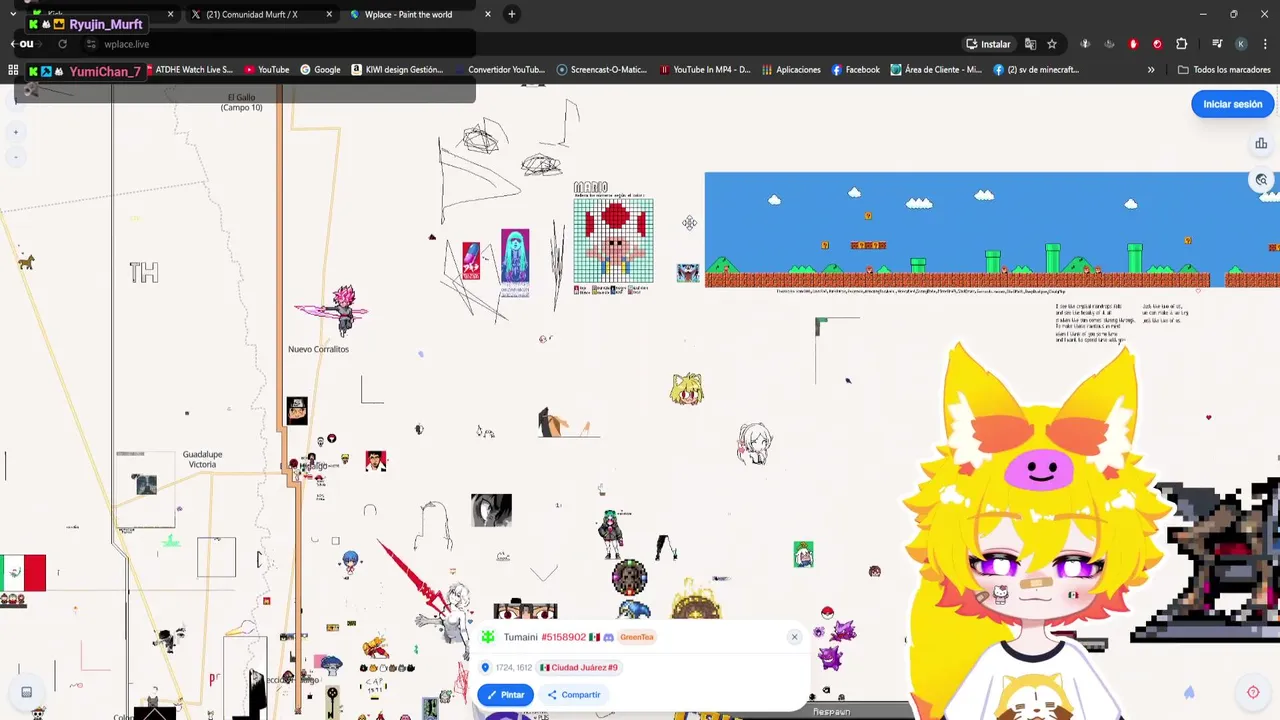
Task: Bookmark this page with the star icon
Action: click(1052, 44)
